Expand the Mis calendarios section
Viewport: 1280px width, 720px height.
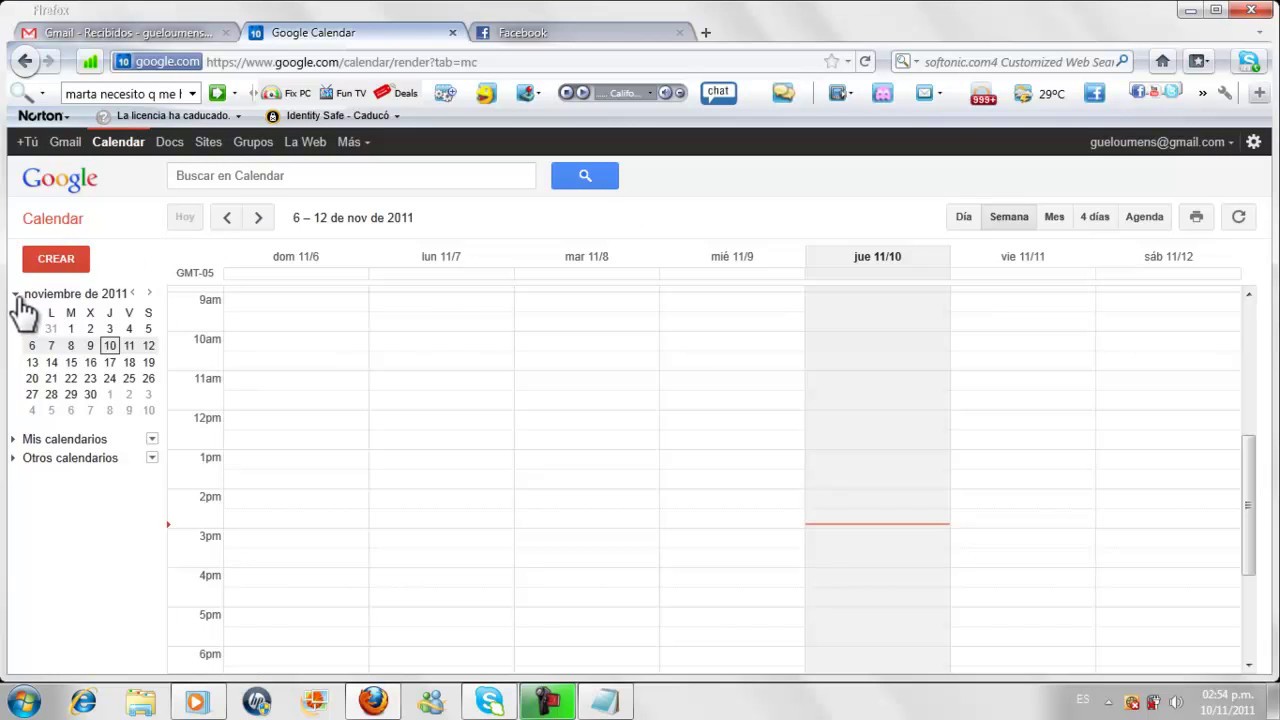point(13,439)
